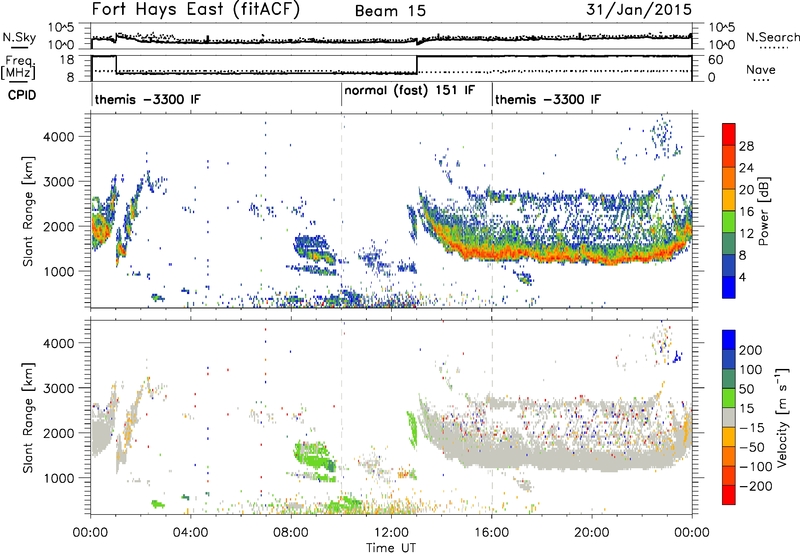Click the '12:00' time tick label

point(391,533)
